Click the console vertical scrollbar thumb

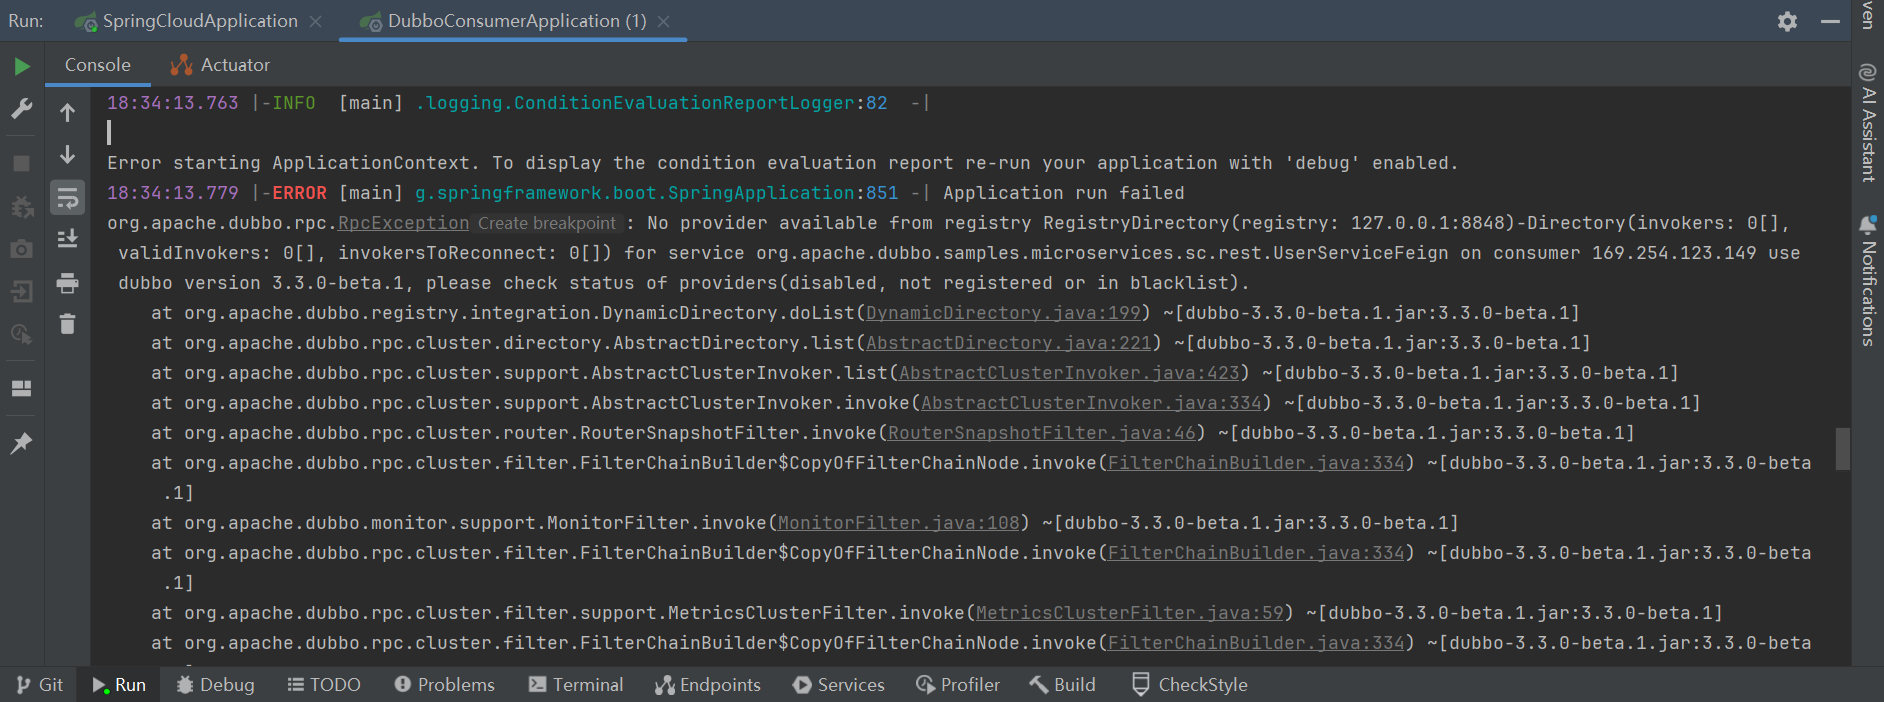pos(1842,449)
